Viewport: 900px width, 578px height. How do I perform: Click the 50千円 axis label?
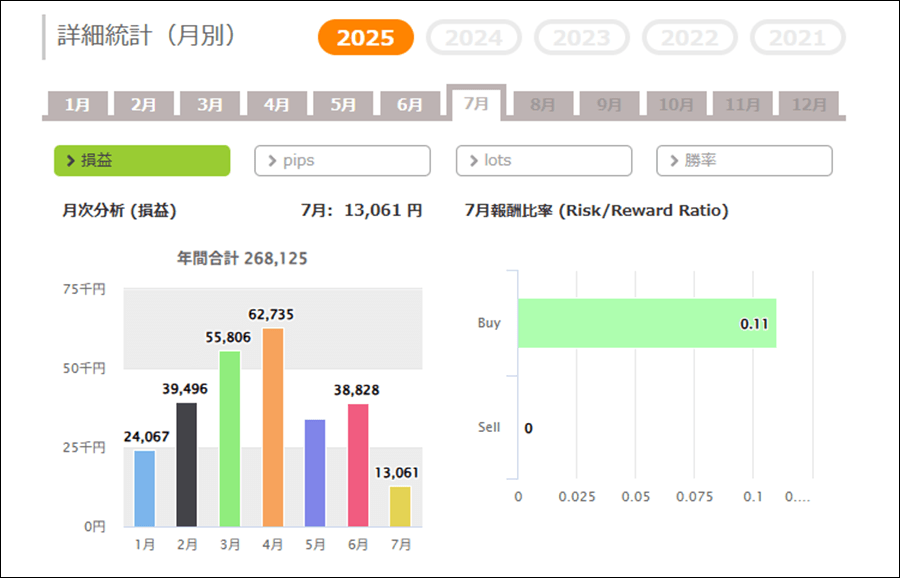[84, 368]
